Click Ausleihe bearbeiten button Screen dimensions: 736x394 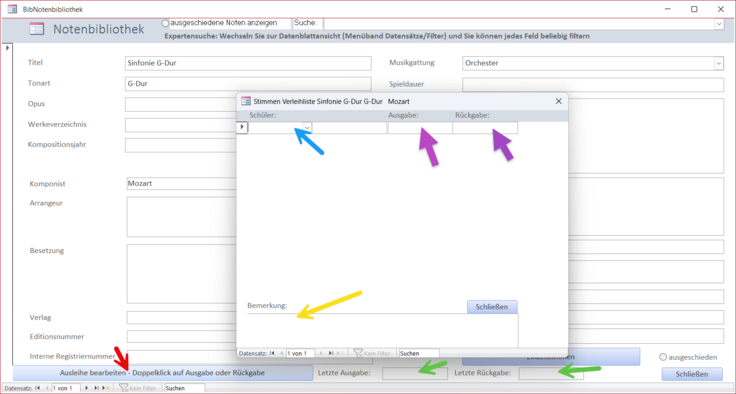162,373
